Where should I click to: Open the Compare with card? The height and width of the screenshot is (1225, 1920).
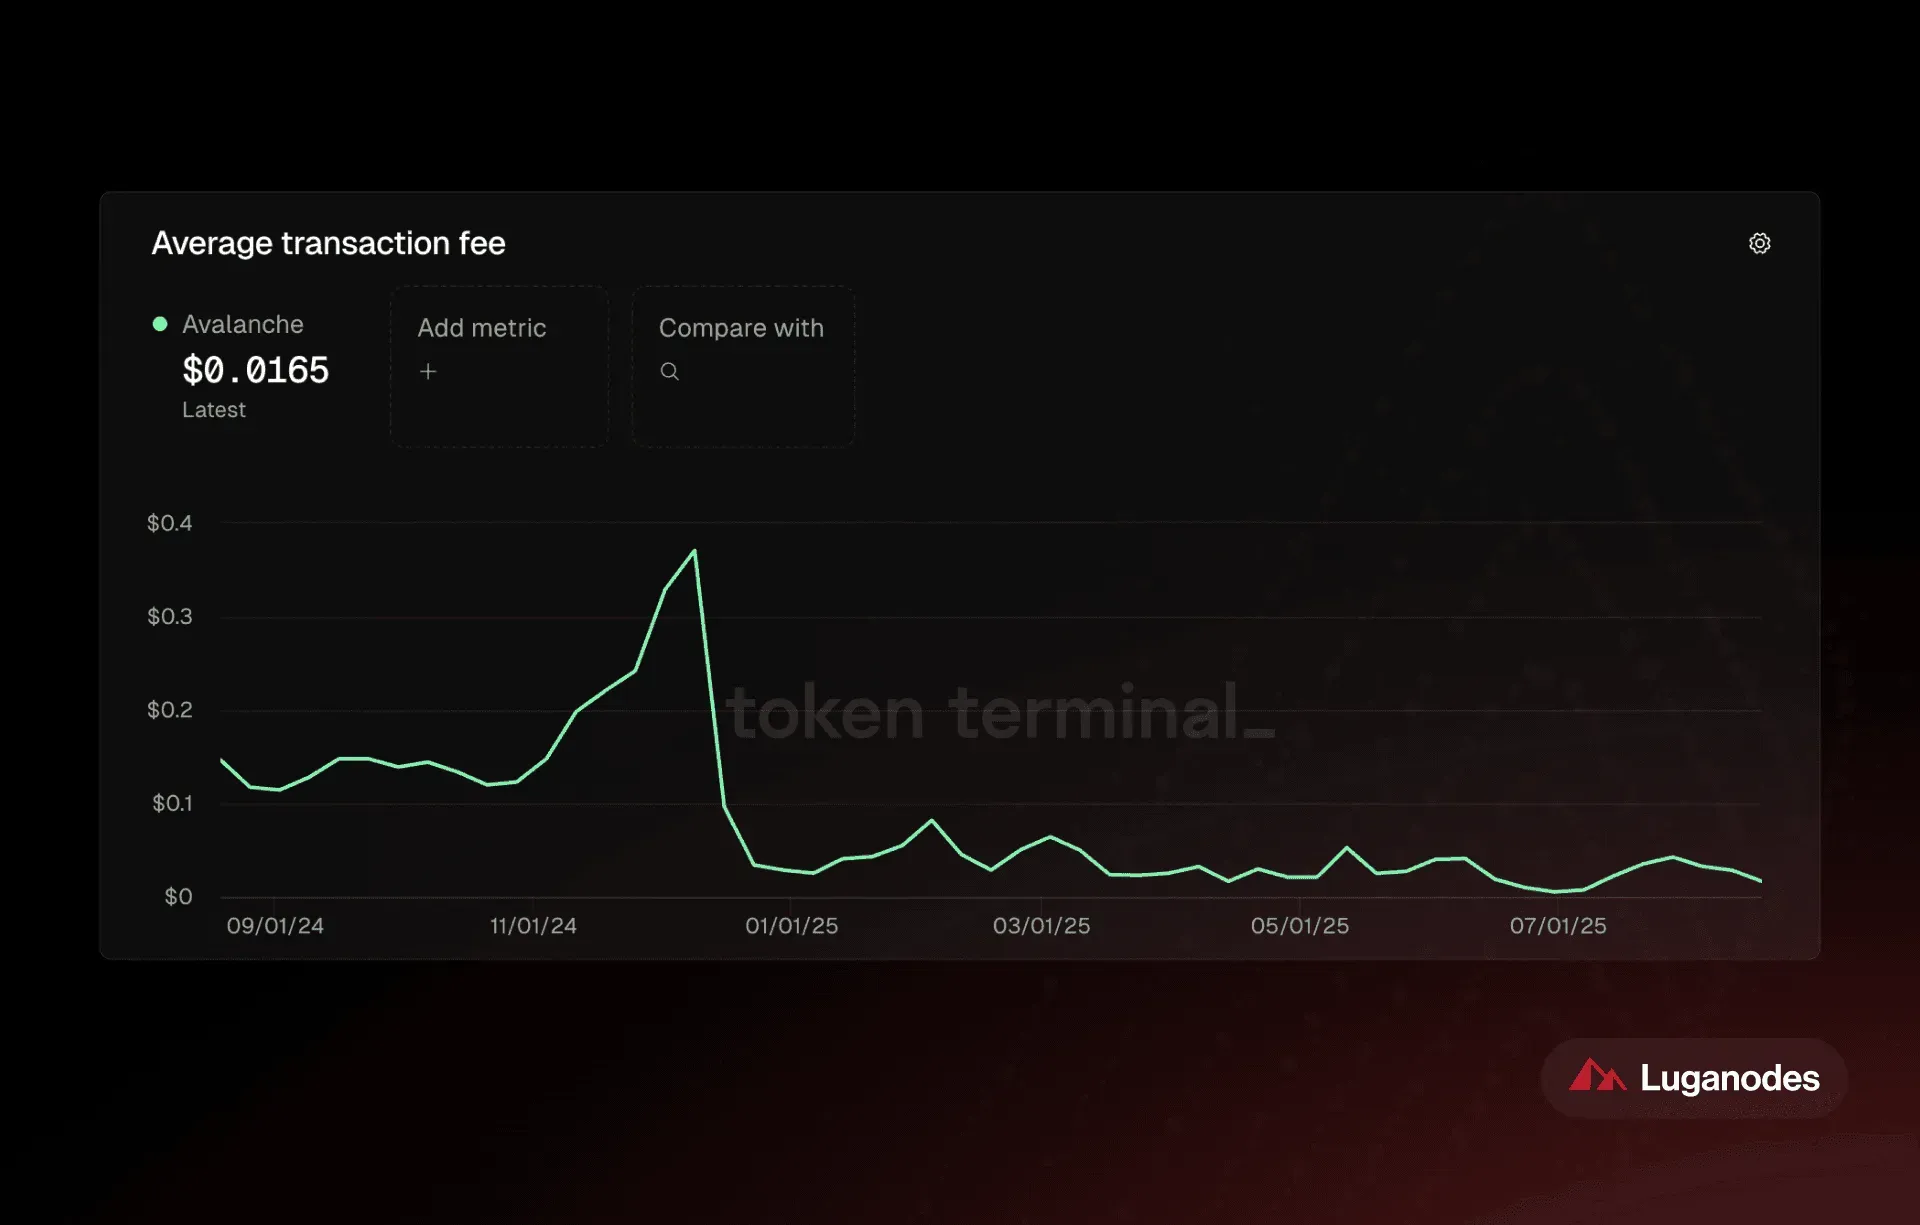(x=743, y=366)
